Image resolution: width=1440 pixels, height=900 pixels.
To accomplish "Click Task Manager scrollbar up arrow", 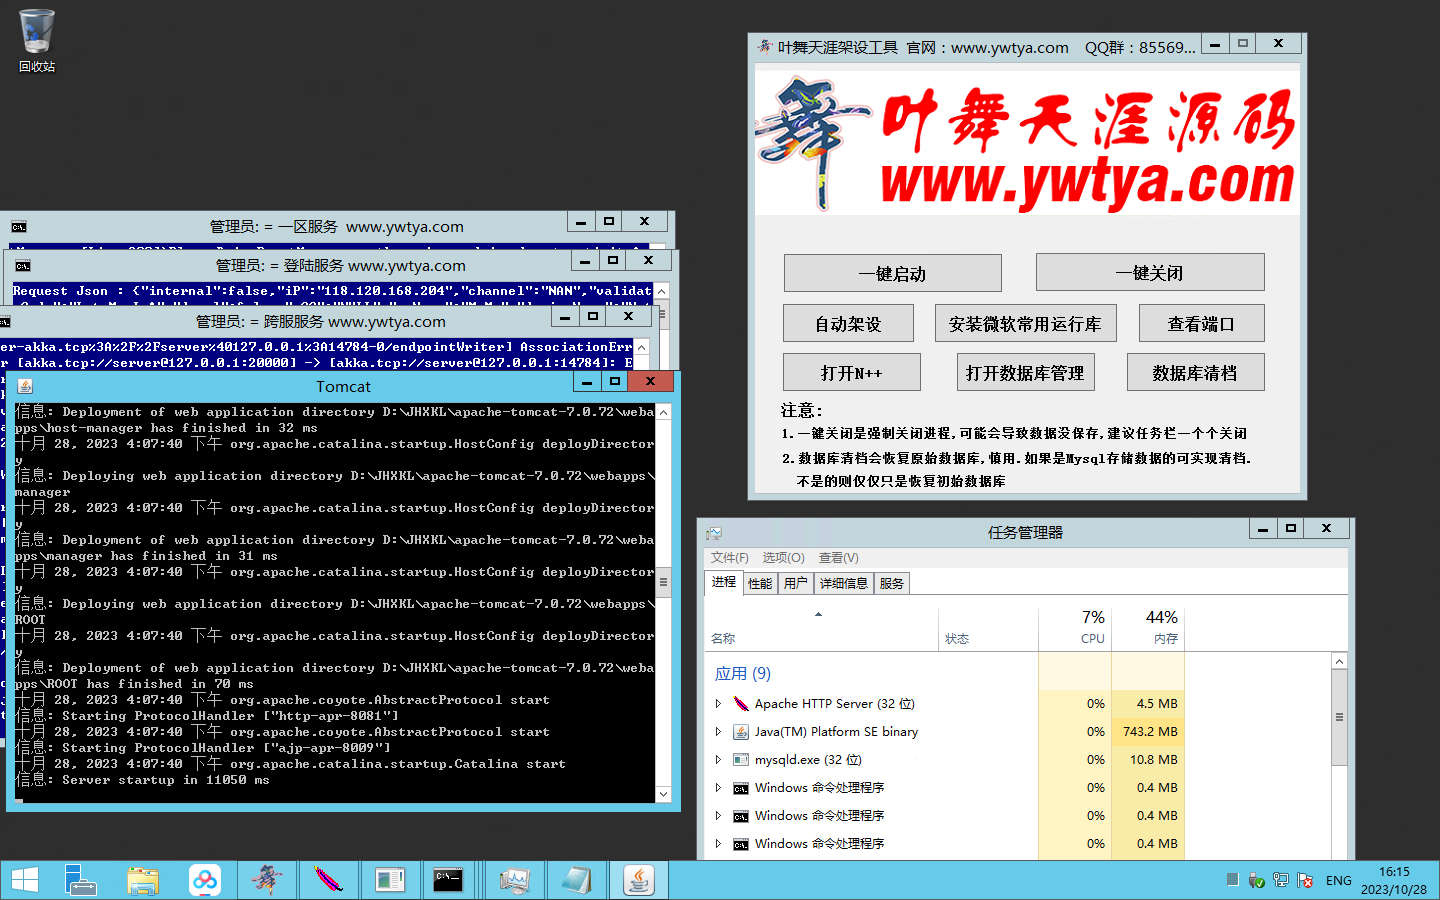I will 1339,661.
